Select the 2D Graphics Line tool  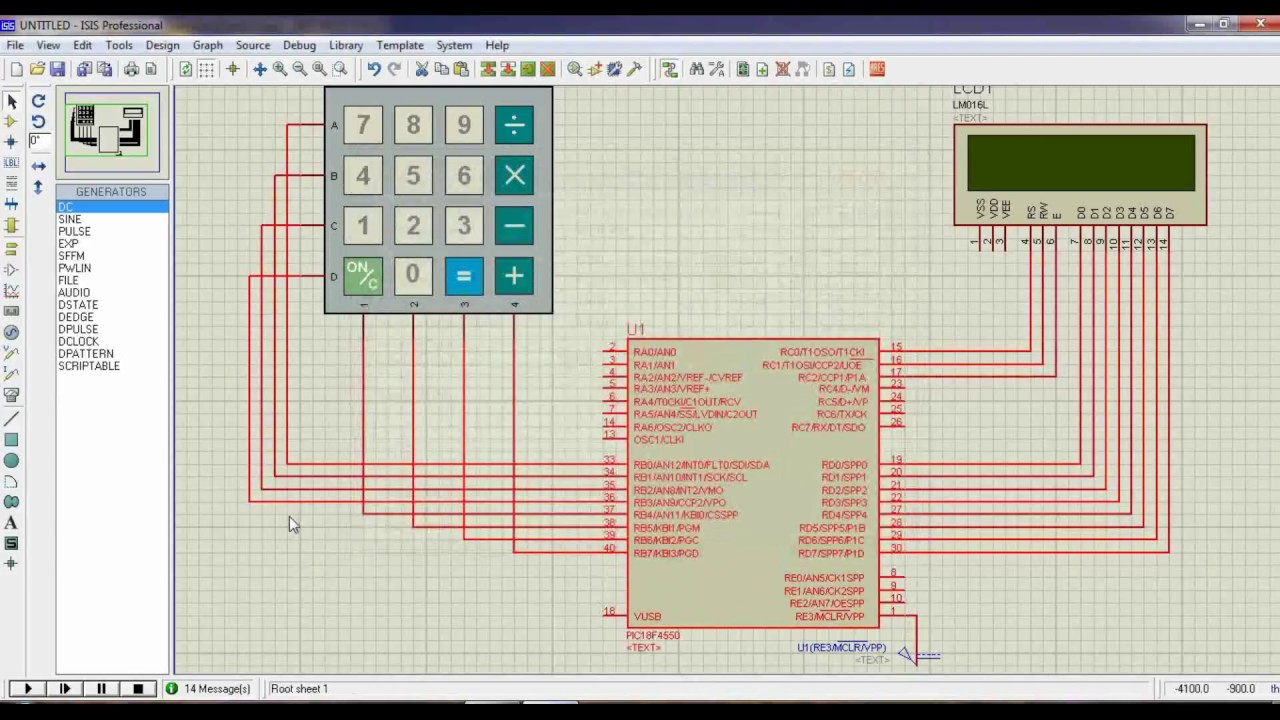(12, 418)
